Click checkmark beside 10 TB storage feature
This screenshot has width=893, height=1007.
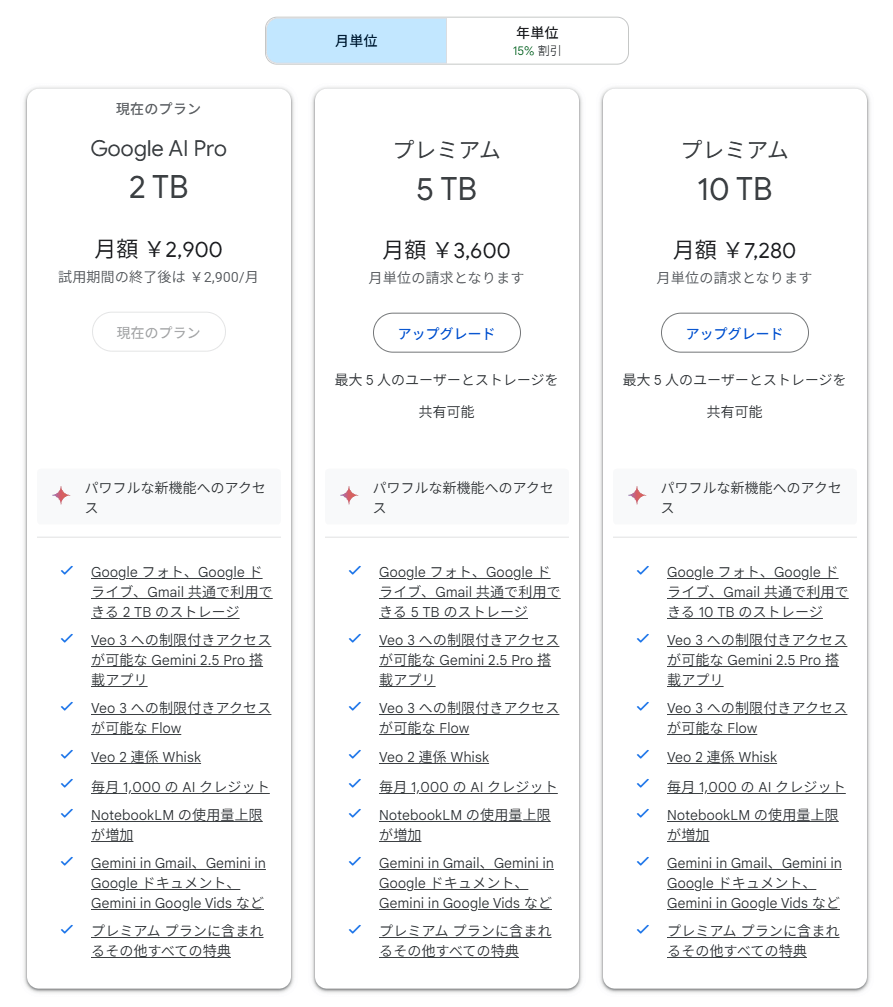pos(642,570)
